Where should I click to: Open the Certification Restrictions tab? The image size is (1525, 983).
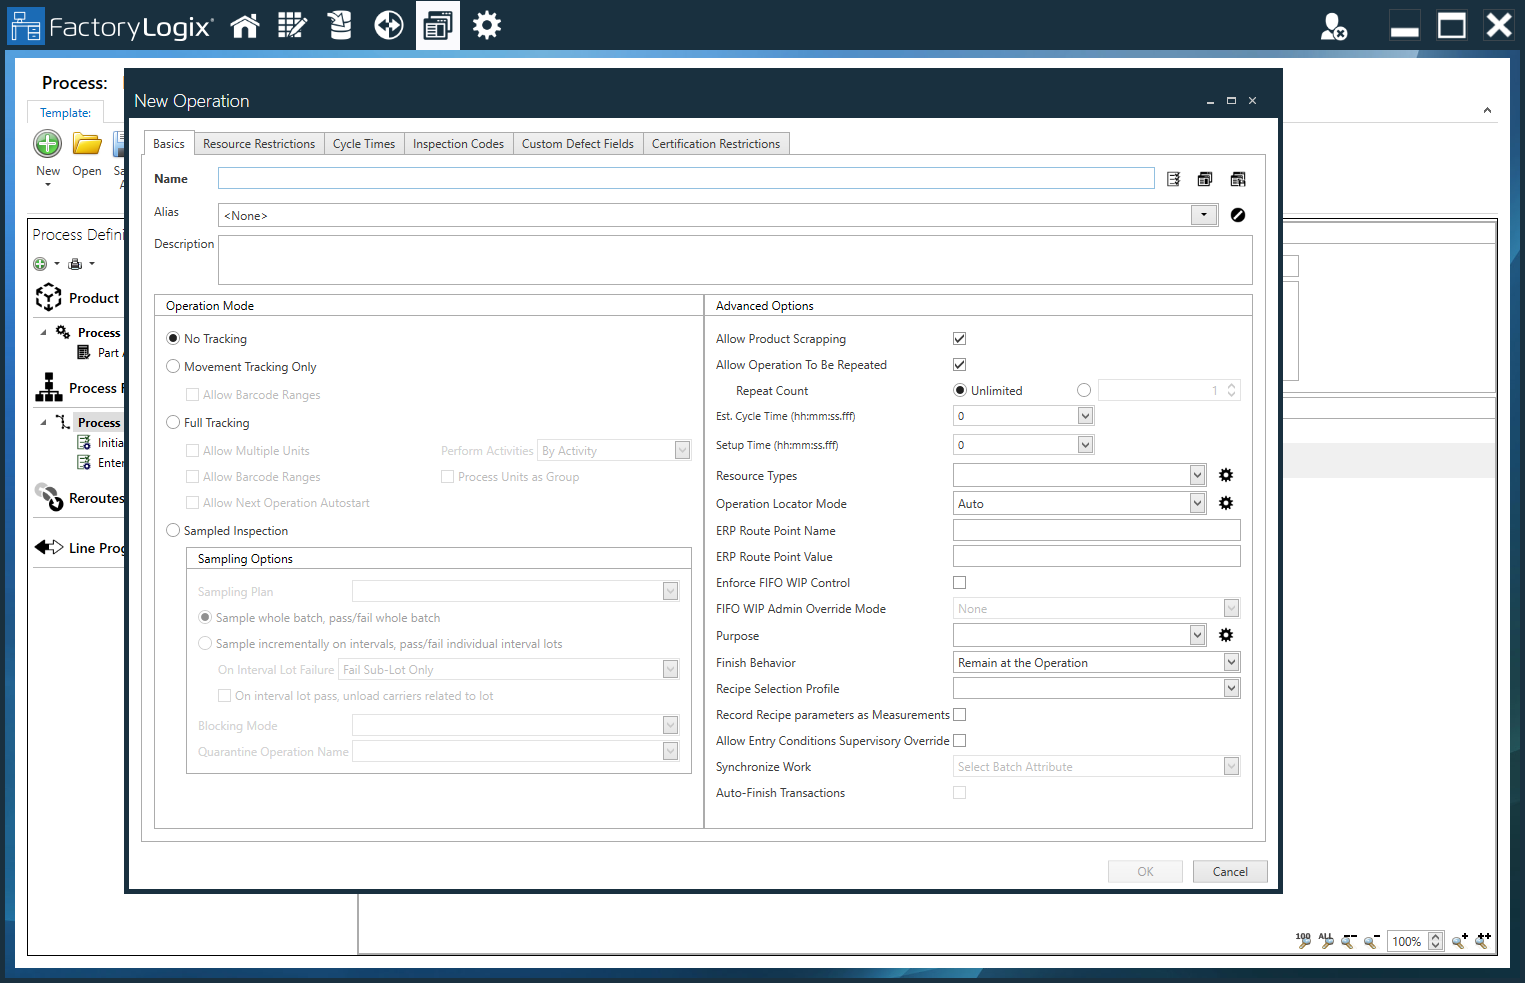[x=716, y=143]
